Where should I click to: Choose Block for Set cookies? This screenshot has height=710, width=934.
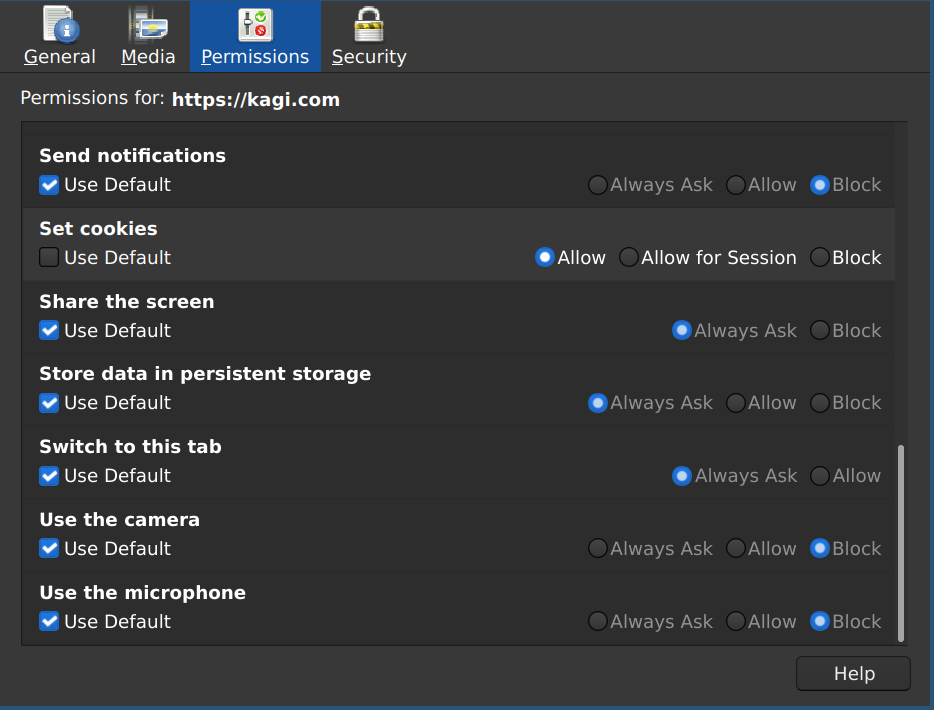[820, 258]
